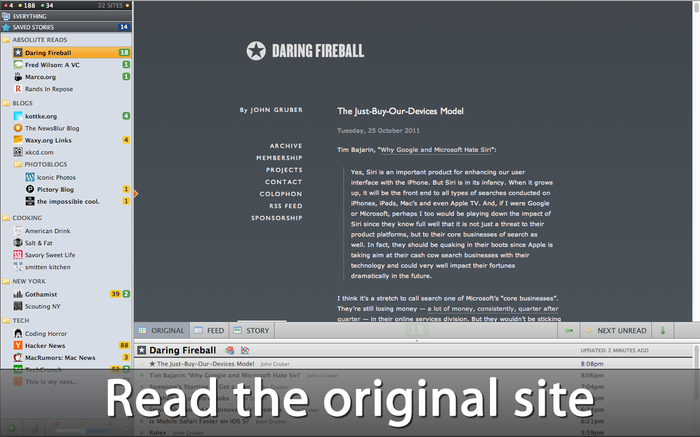The image size is (700, 437).
Task: Collapse the Photoblogs subfolder
Action: pos(18,165)
